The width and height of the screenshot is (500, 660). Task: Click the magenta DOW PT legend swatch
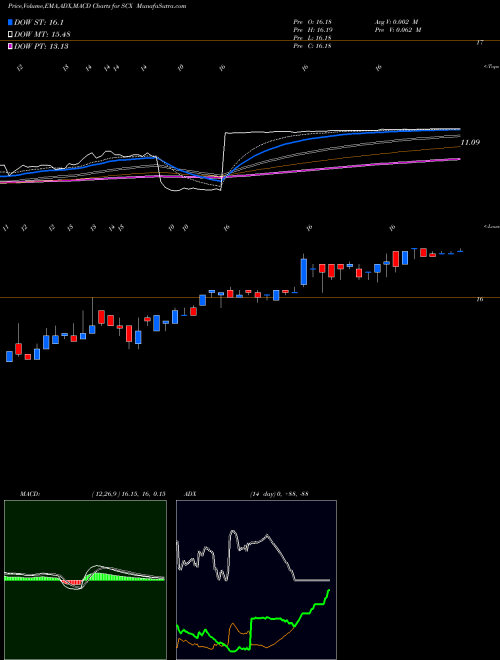pyautogui.click(x=11, y=46)
